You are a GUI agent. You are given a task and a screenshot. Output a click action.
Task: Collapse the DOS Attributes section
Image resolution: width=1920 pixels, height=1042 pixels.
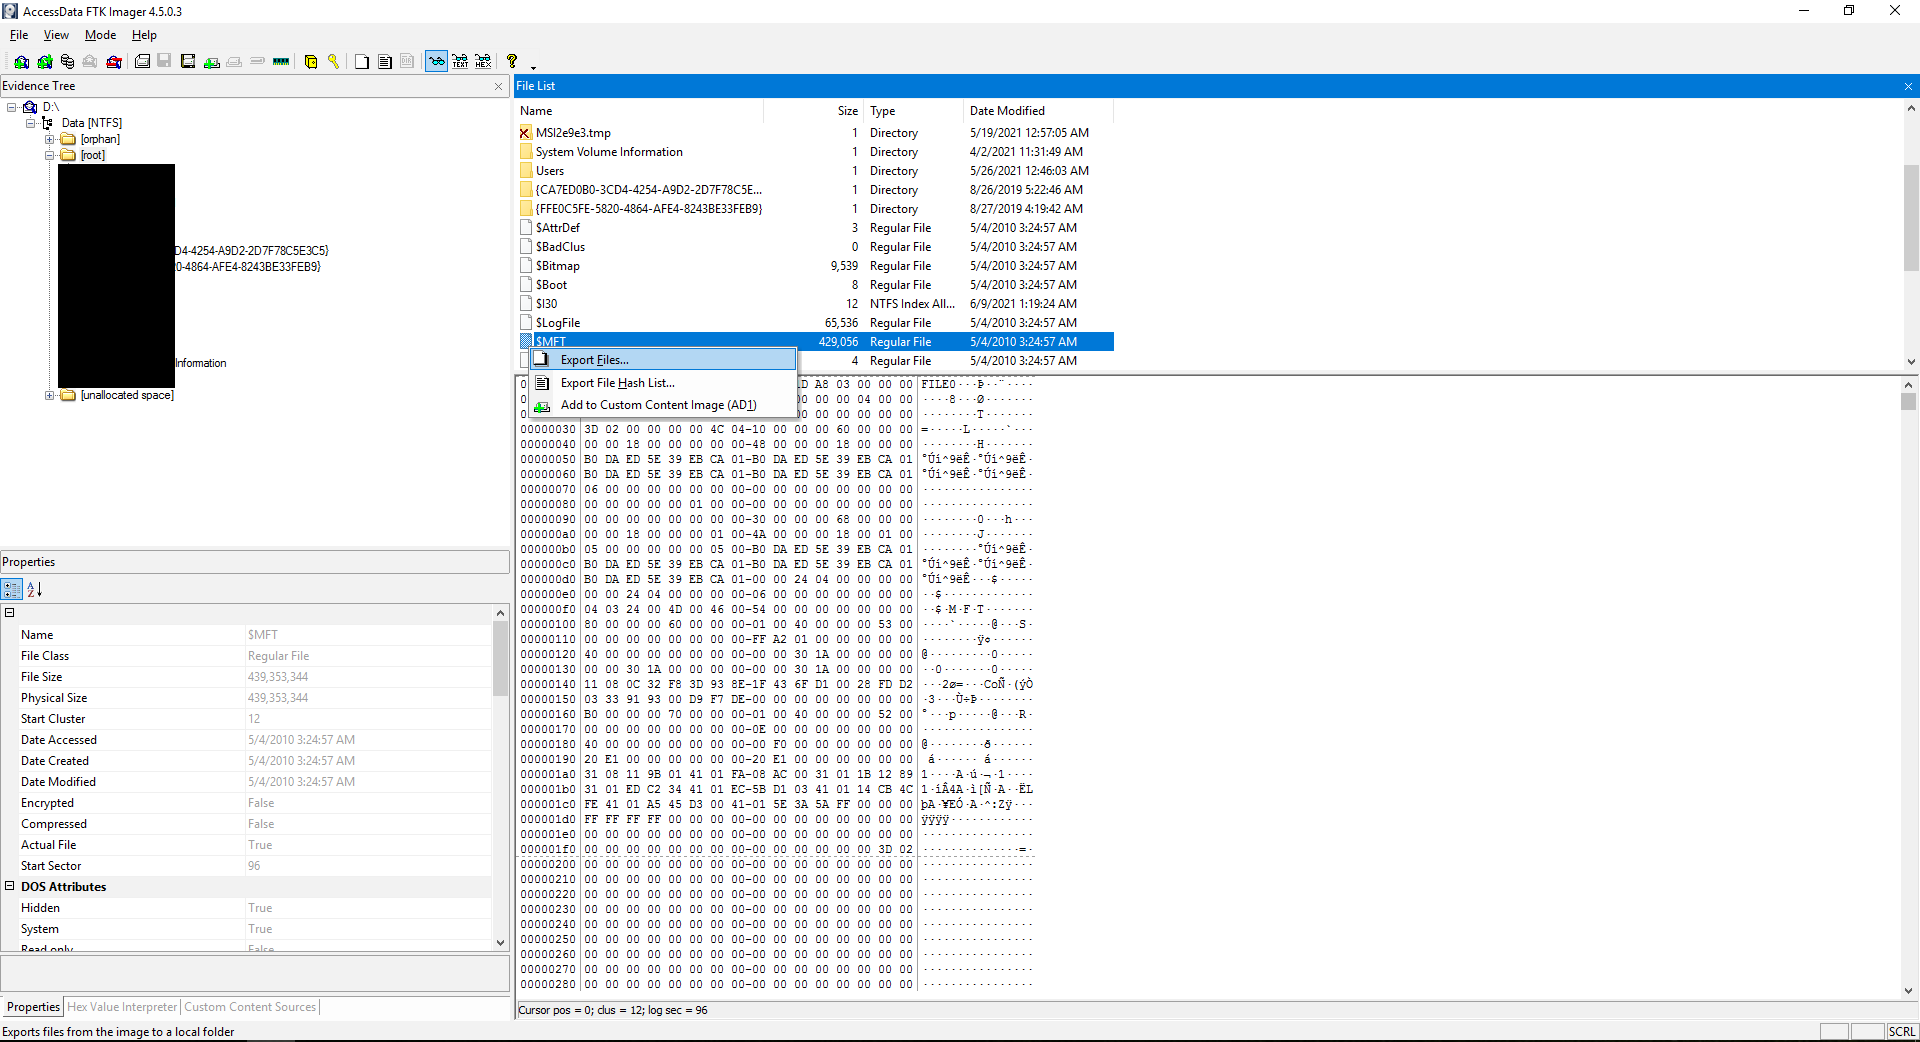[10, 886]
